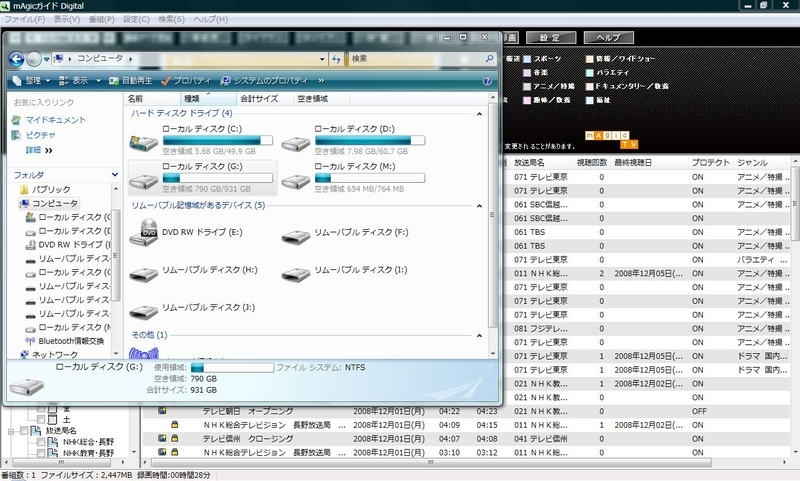Open ヘルプ(H) menu in mAgic guide
The width and height of the screenshot is (800, 481).
210,19
